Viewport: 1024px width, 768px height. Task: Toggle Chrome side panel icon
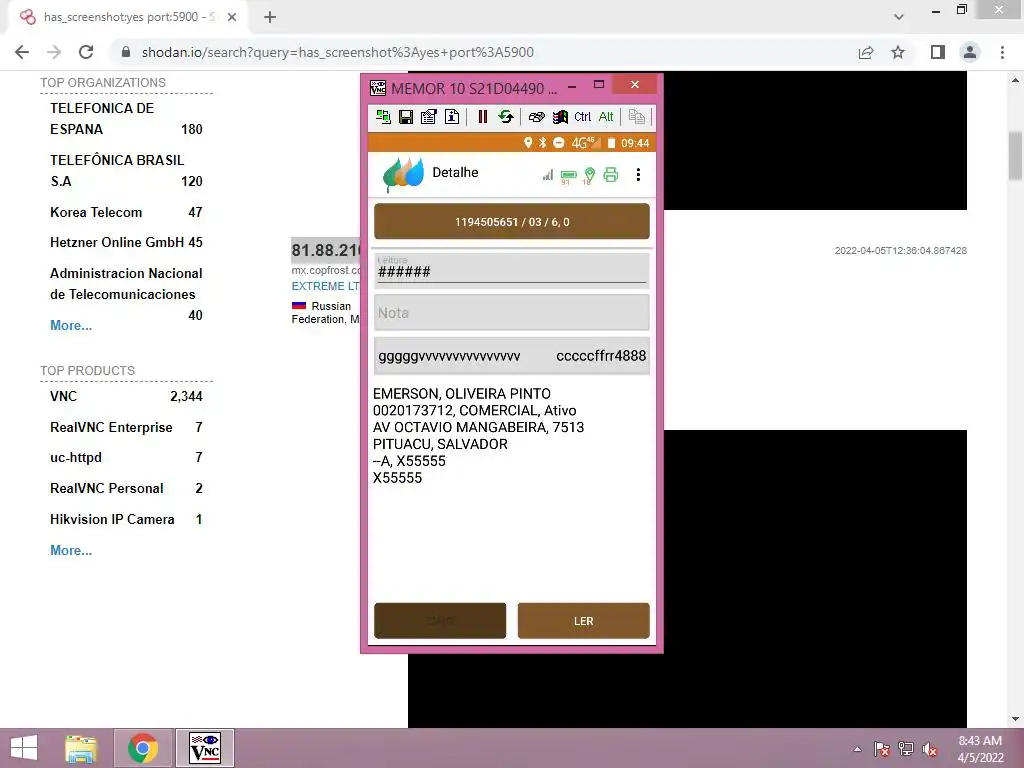tap(938, 52)
